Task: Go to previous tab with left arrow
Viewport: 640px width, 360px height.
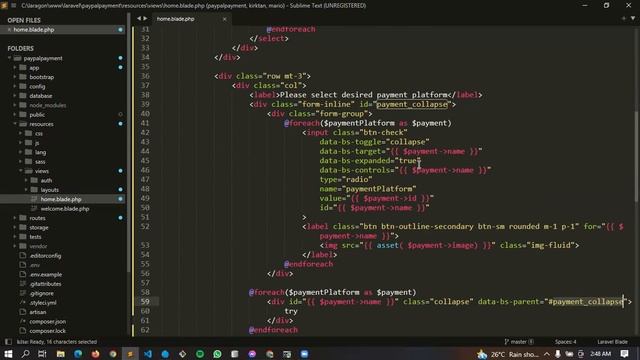Action: tap(139, 18)
